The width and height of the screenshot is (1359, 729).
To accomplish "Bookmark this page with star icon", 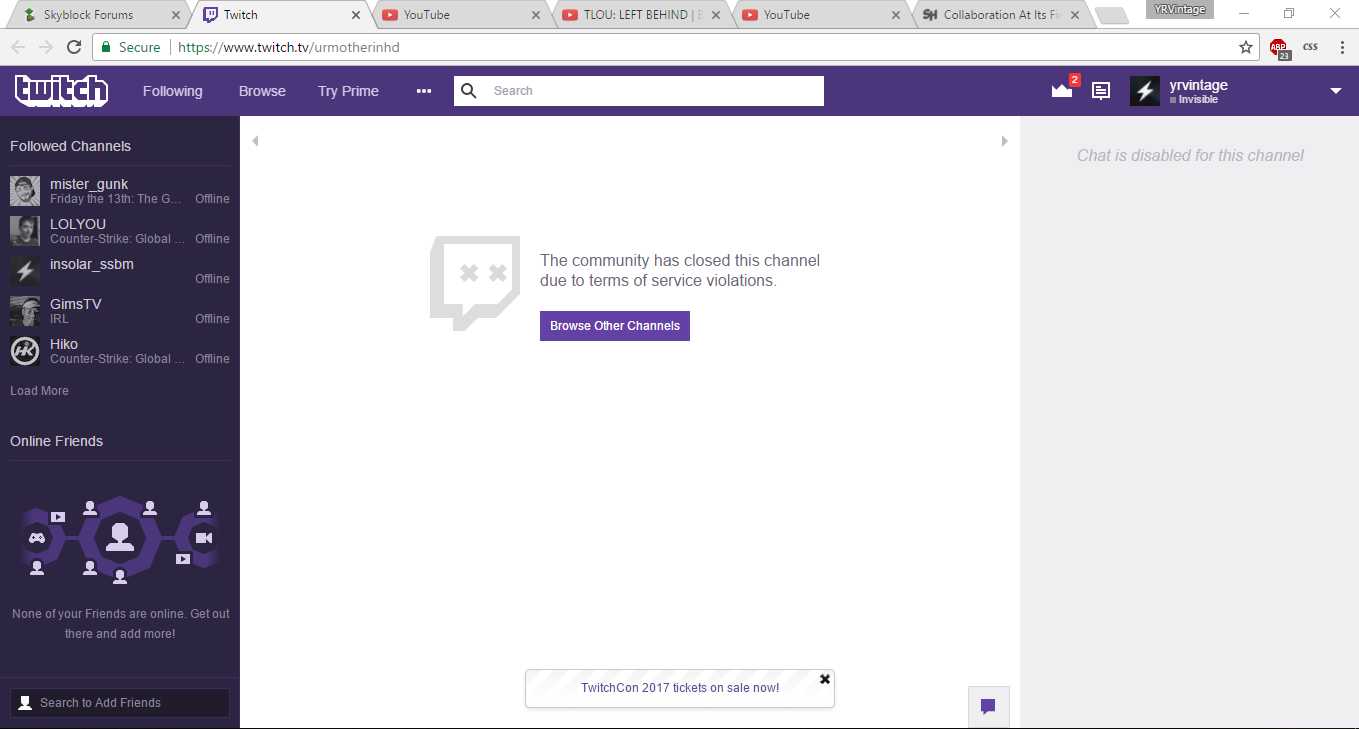I will tap(1246, 47).
